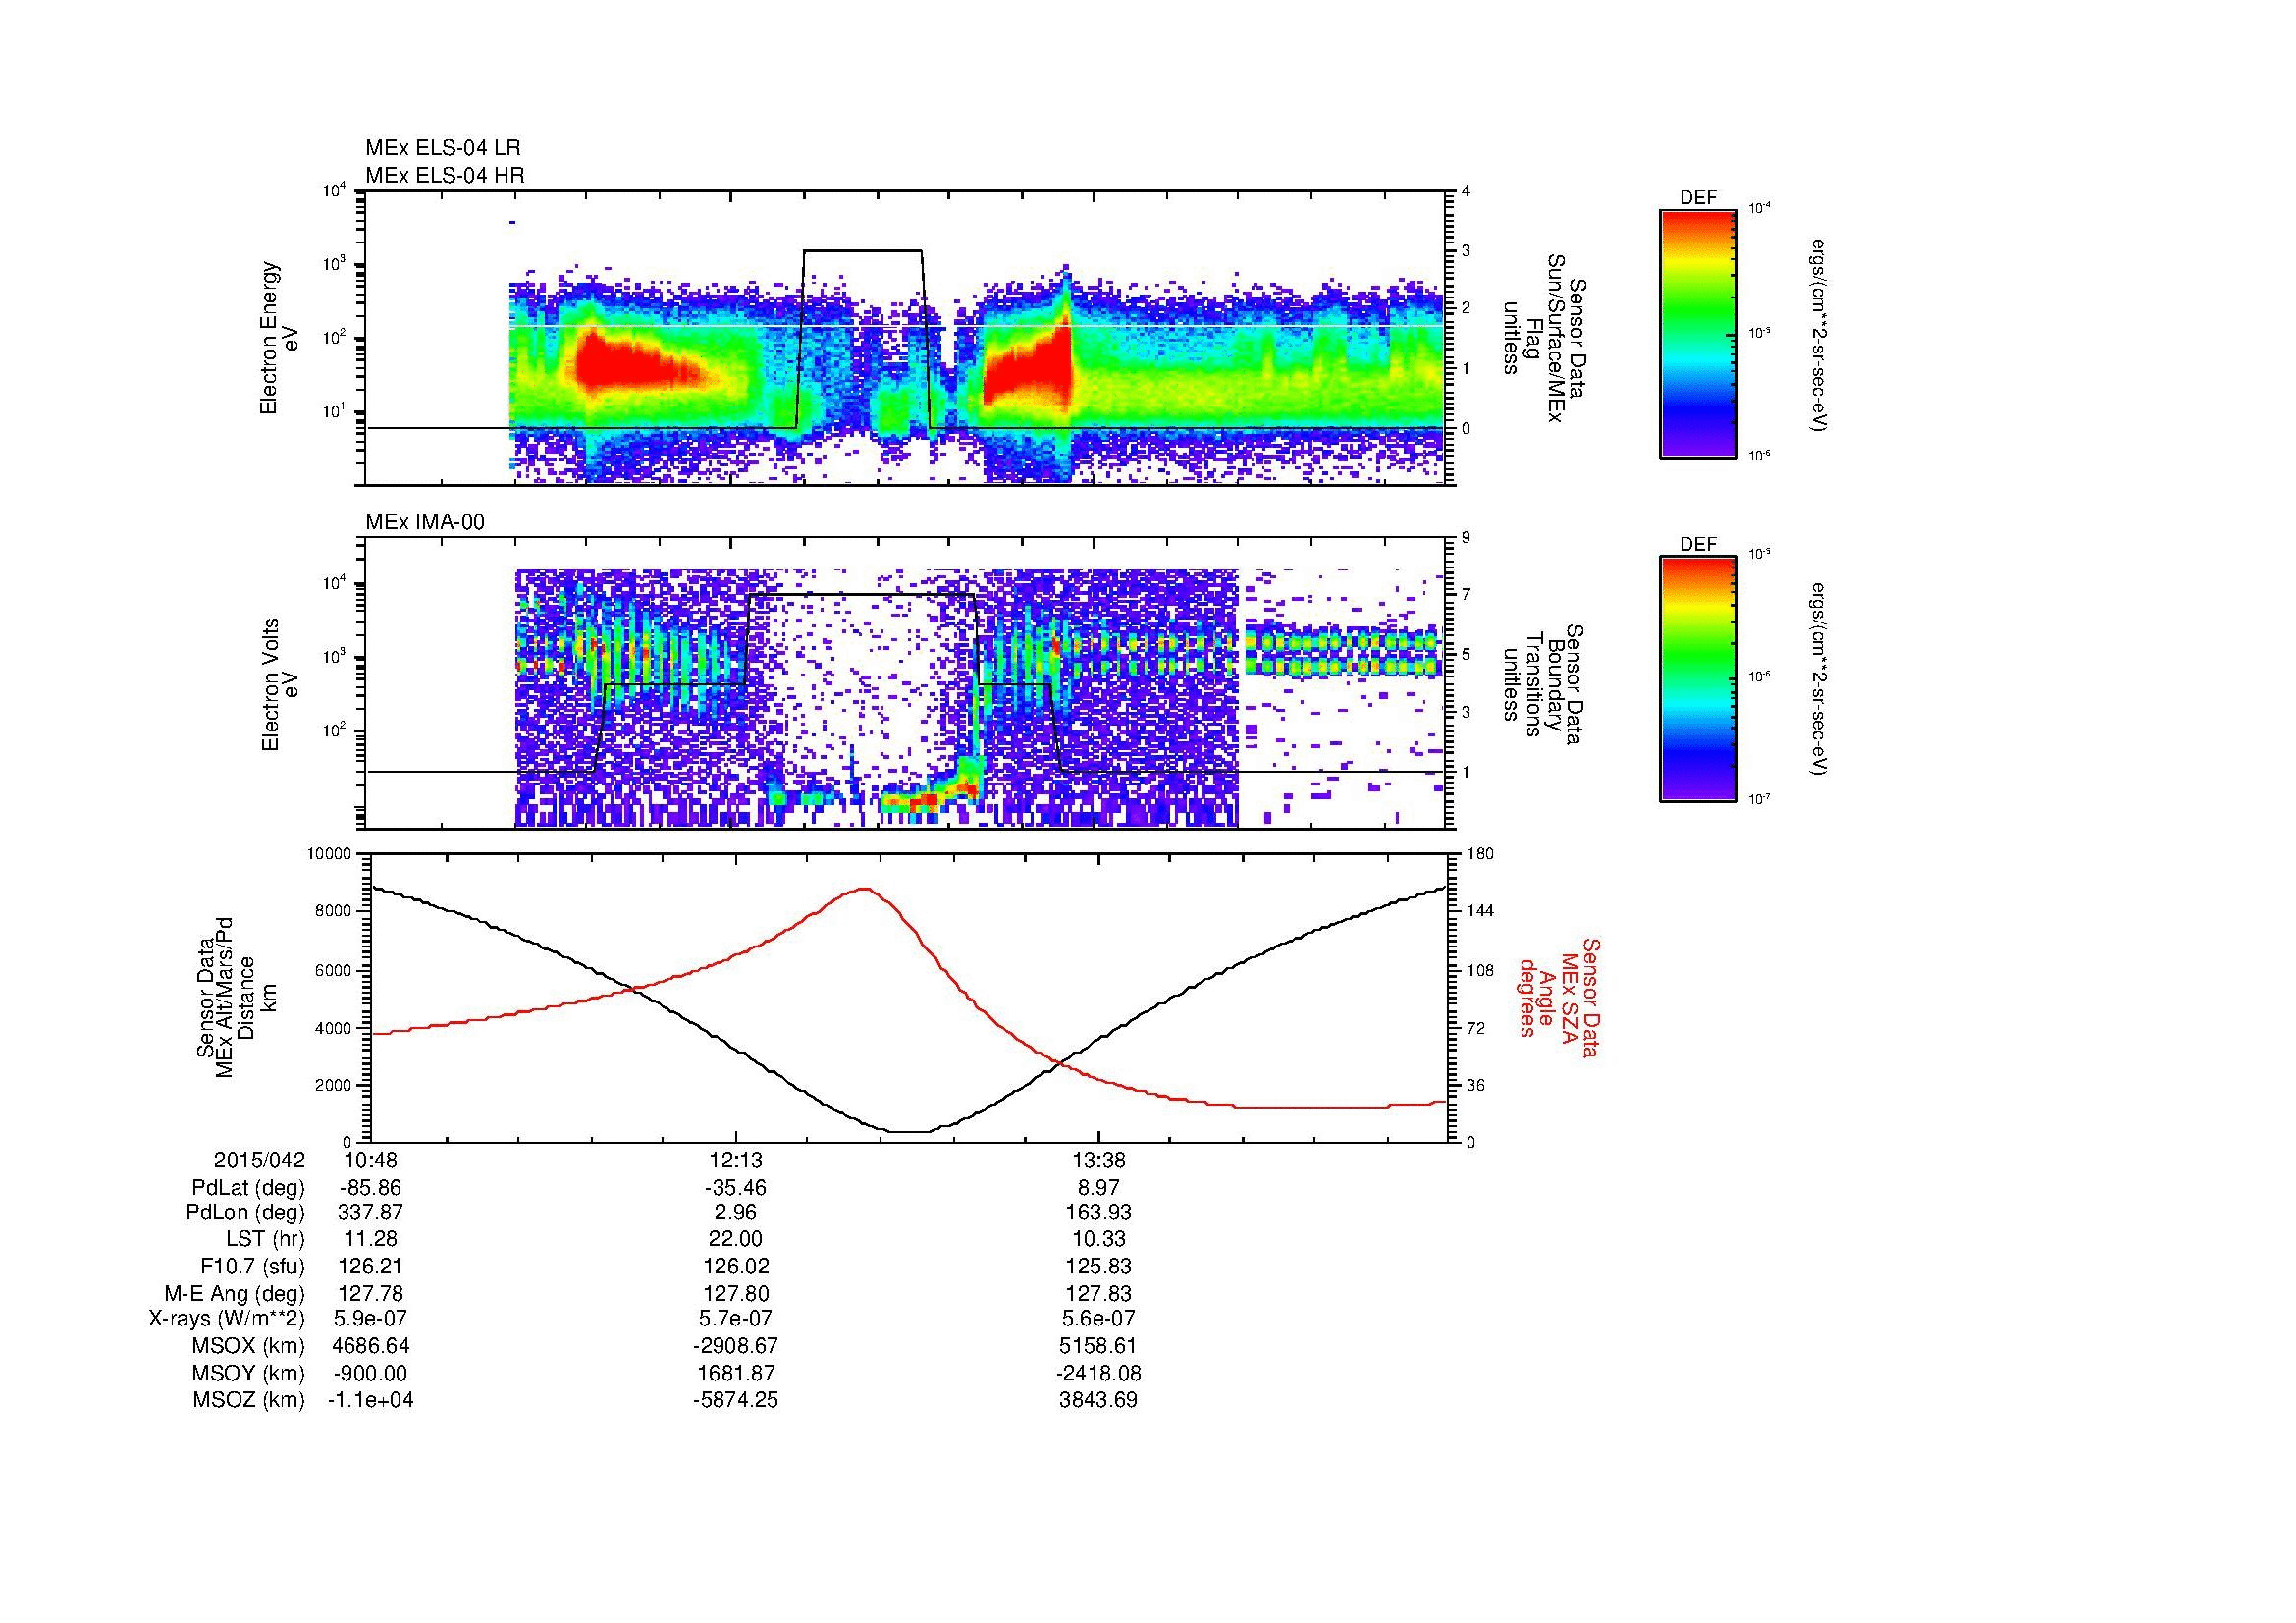Click the PdLon value '337.87'

[371, 1213]
